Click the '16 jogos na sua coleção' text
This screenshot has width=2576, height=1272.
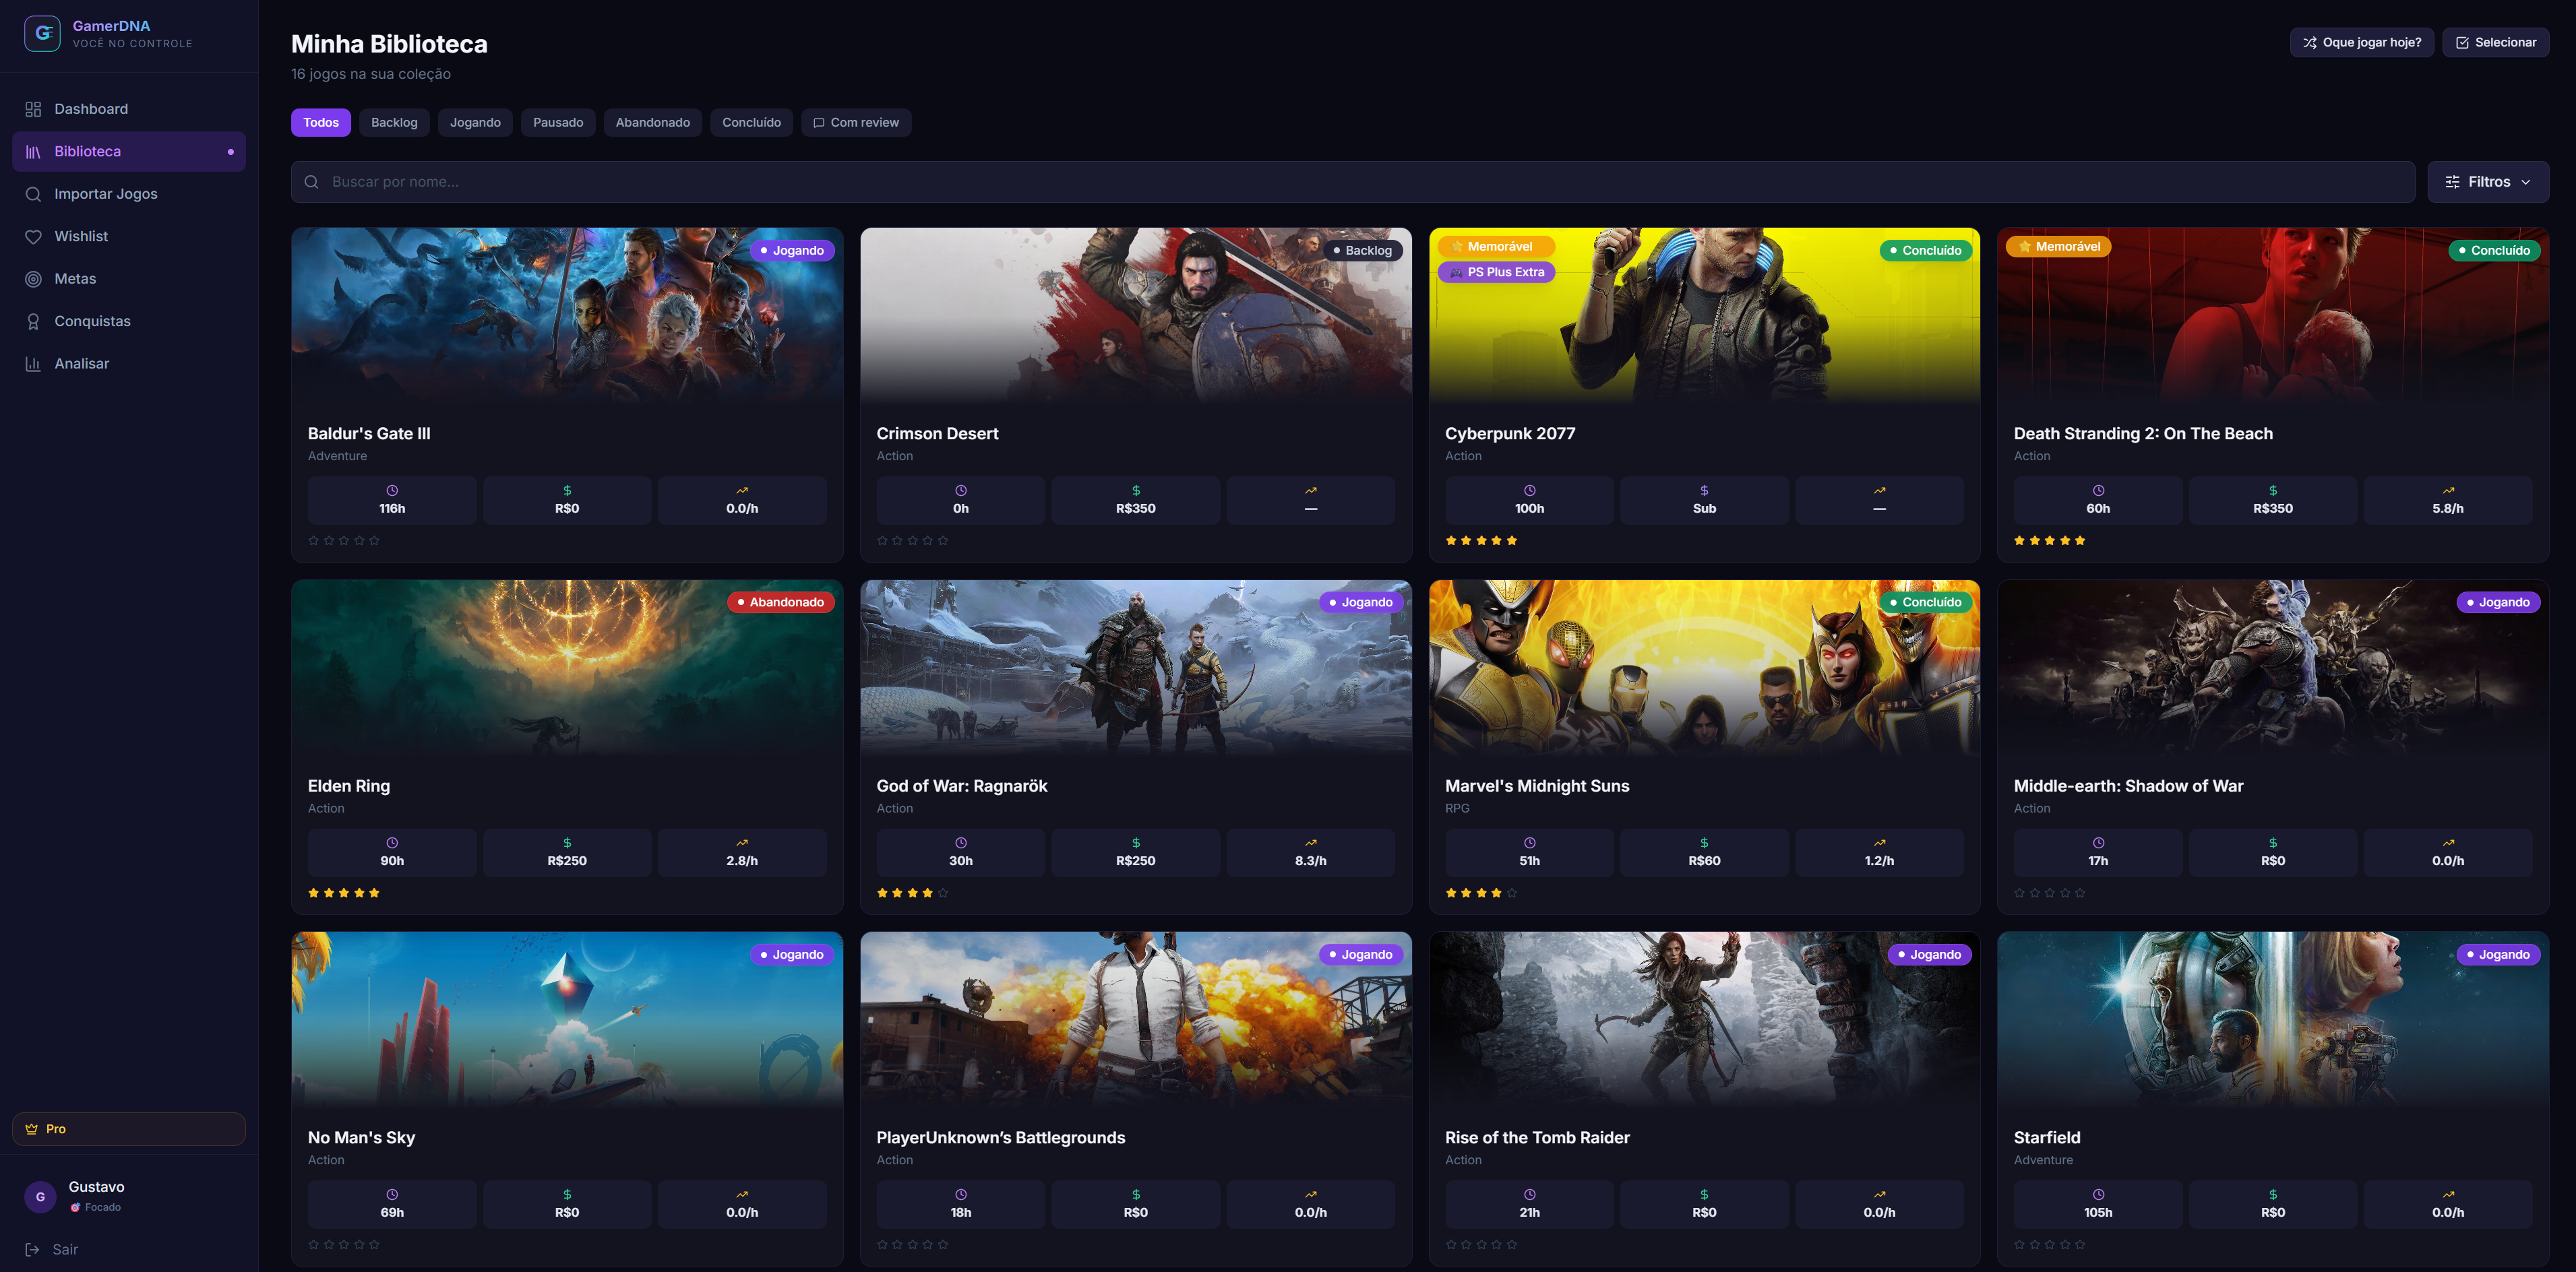[371, 74]
